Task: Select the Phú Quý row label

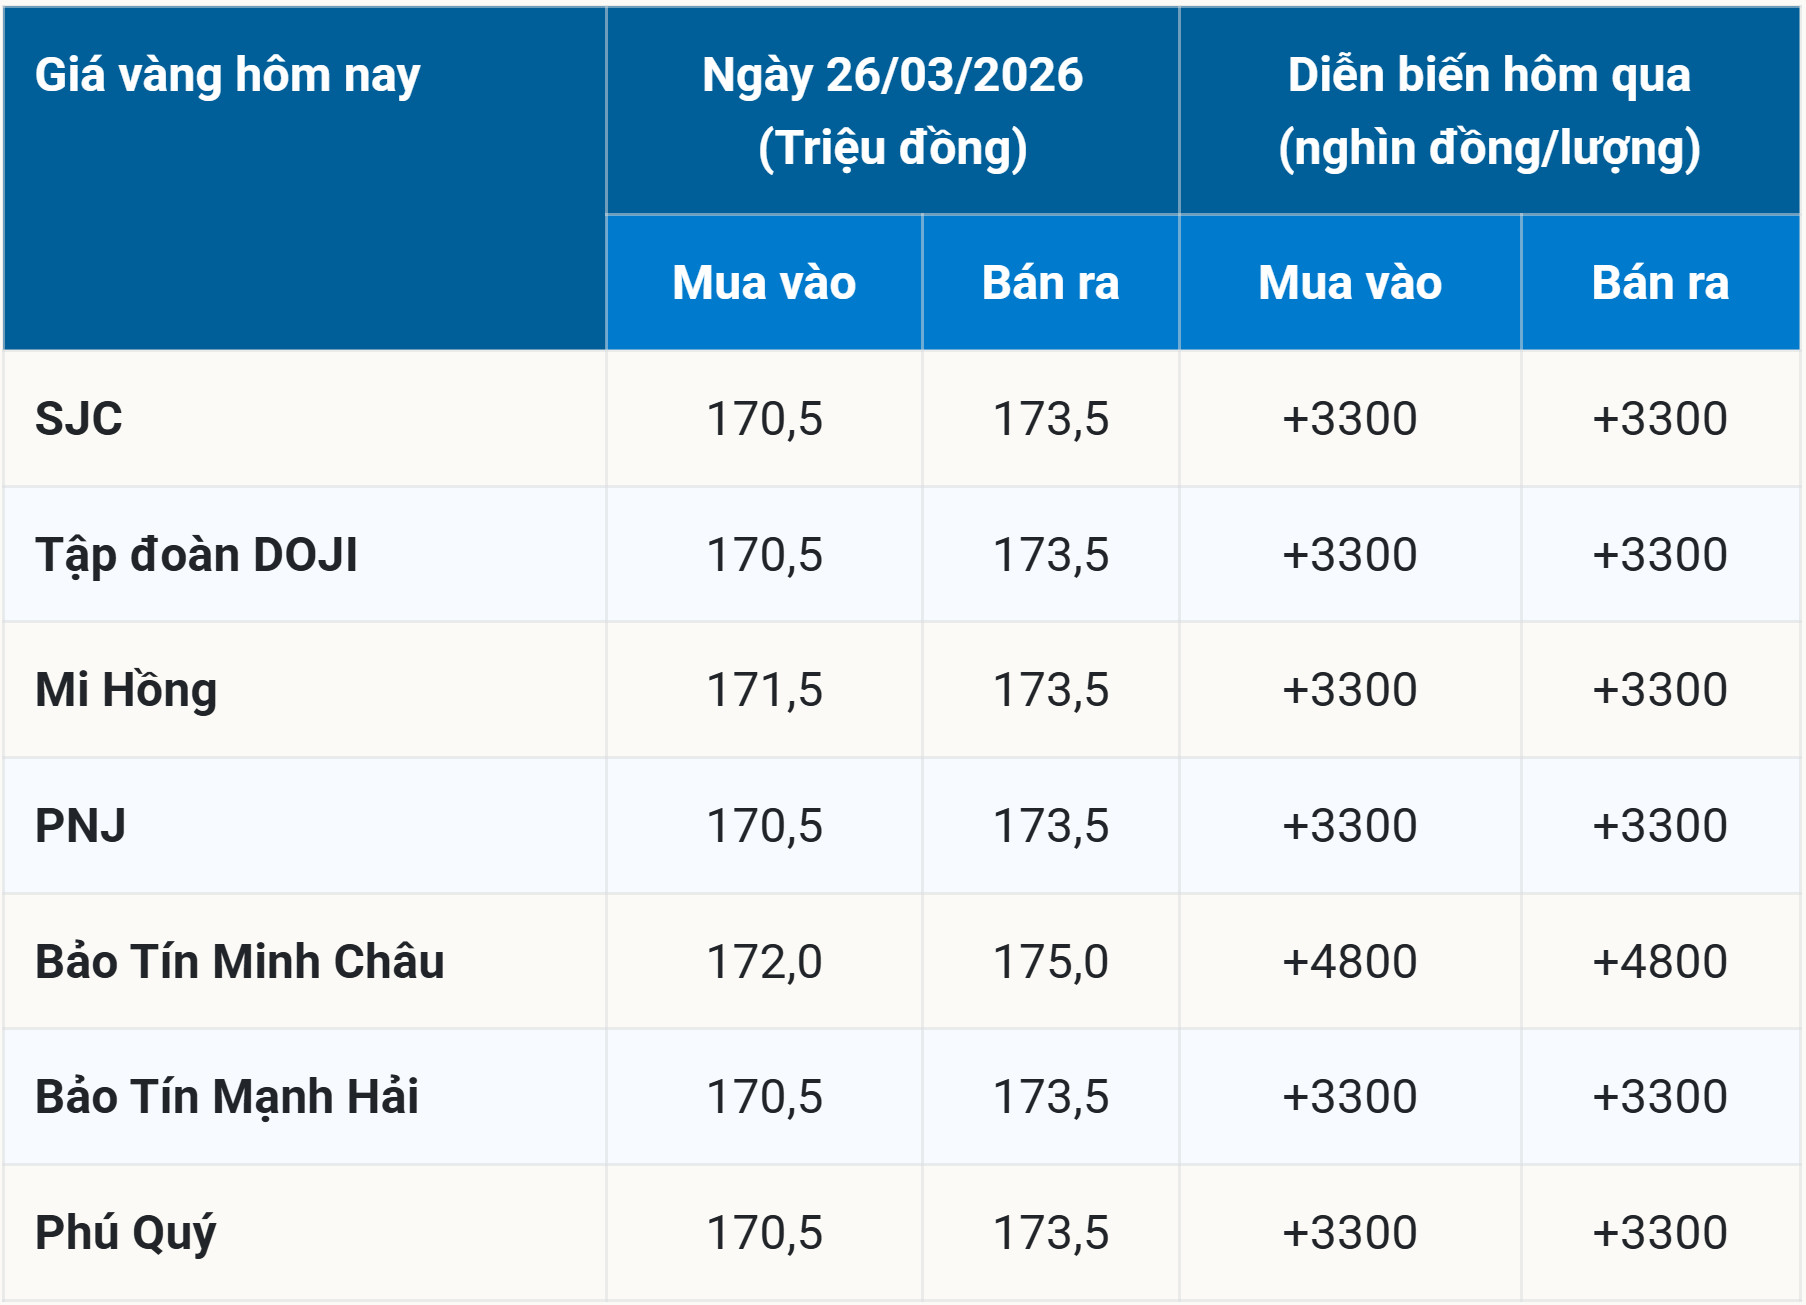Action: point(126,1233)
